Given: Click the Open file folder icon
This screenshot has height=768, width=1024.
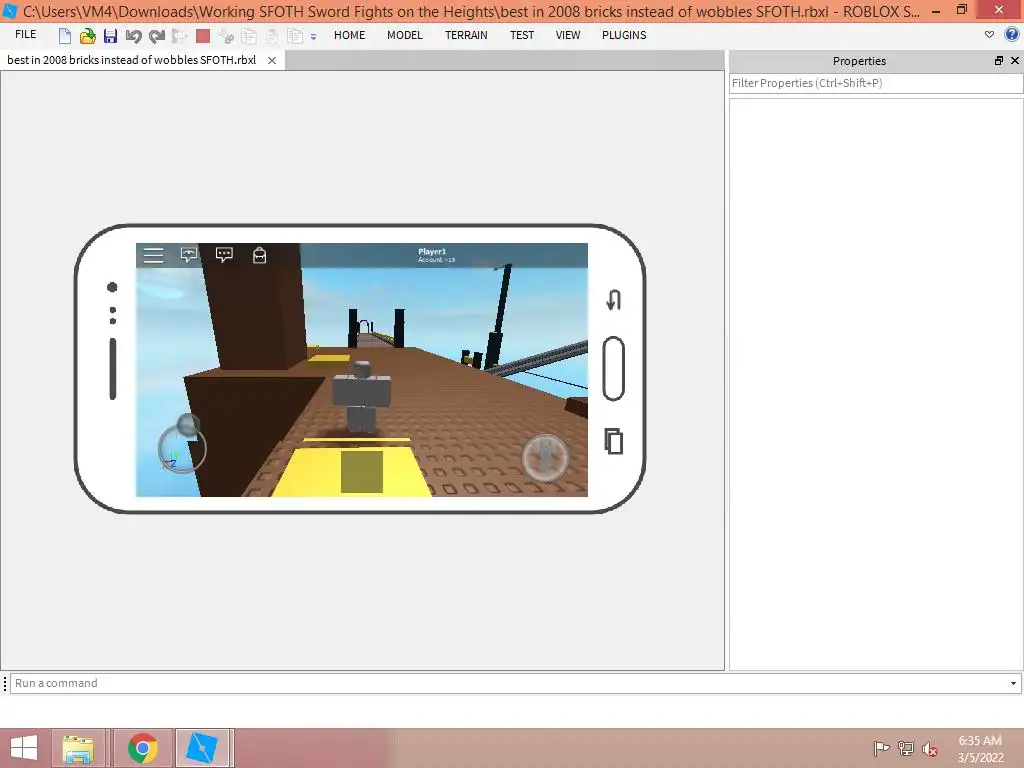Looking at the screenshot, I should (88, 36).
